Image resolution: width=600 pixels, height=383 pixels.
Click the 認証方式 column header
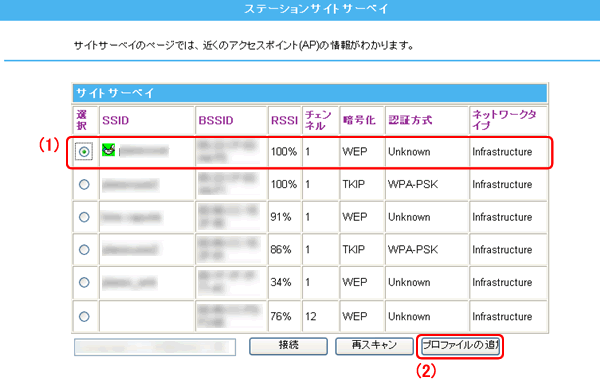[x=410, y=121]
